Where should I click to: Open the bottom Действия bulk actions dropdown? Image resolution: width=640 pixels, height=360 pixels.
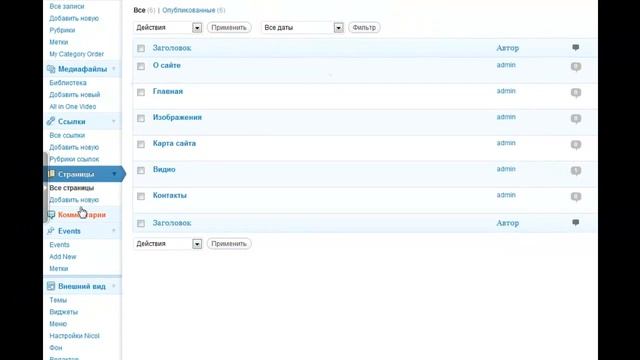[x=168, y=244]
